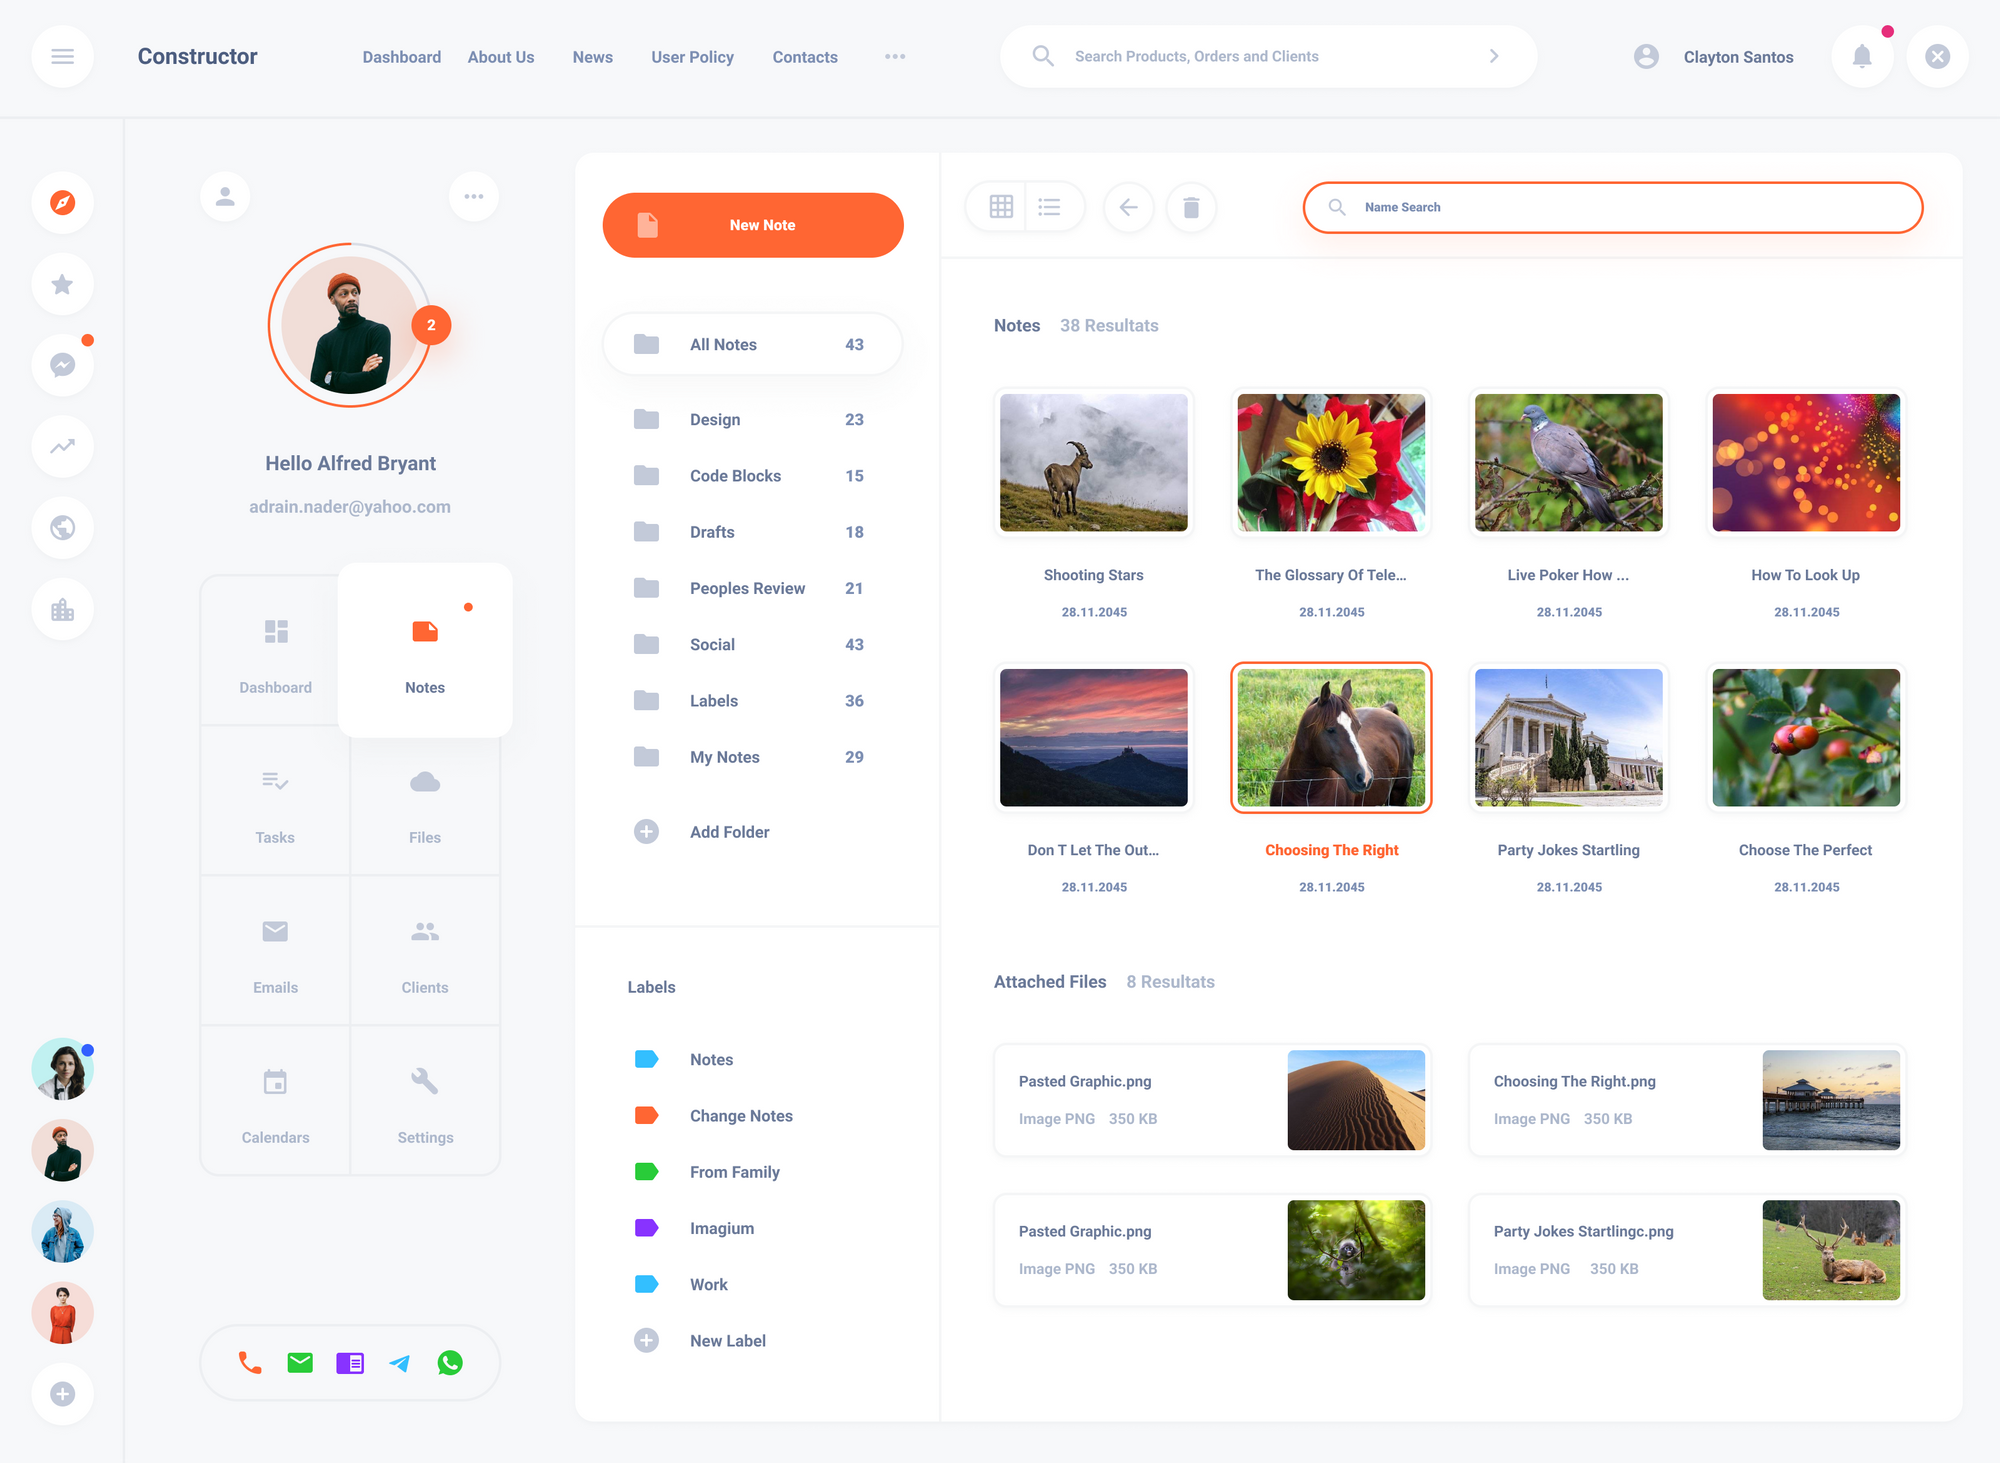
Task: Click the WhatsApp icon in the contact bar
Action: (x=450, y=1362)
